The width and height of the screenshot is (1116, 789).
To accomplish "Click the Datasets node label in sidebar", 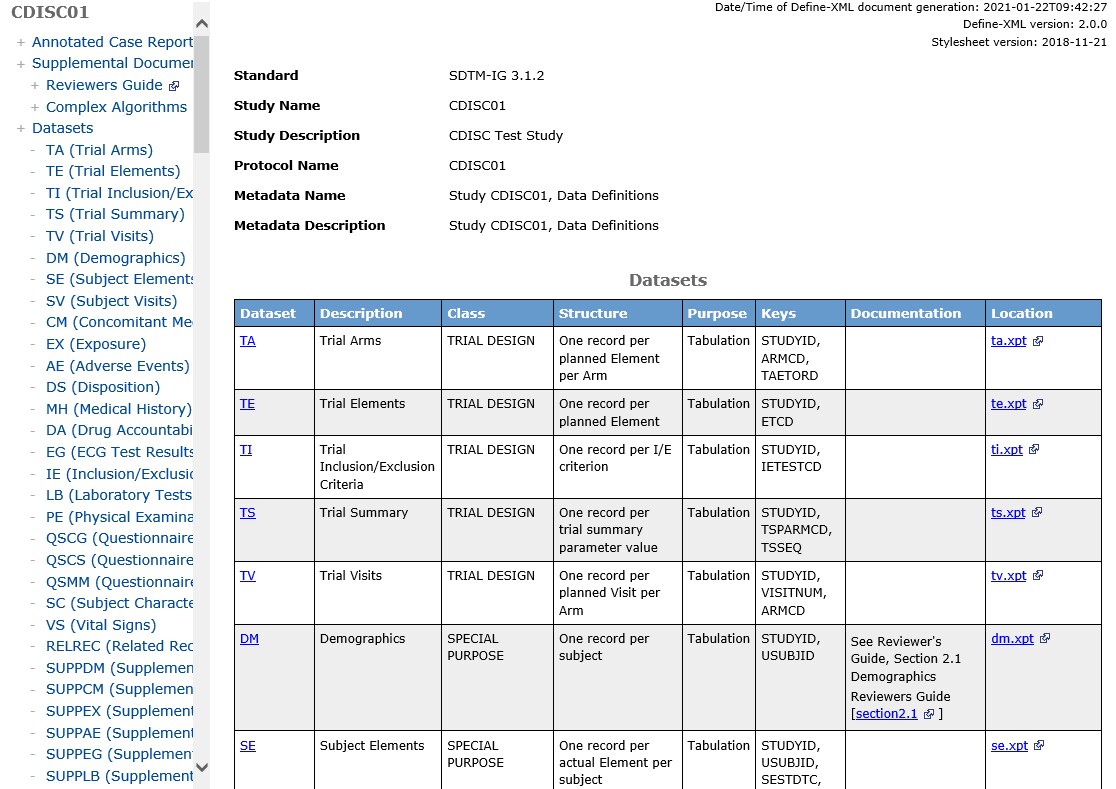I will click(63, 128).
